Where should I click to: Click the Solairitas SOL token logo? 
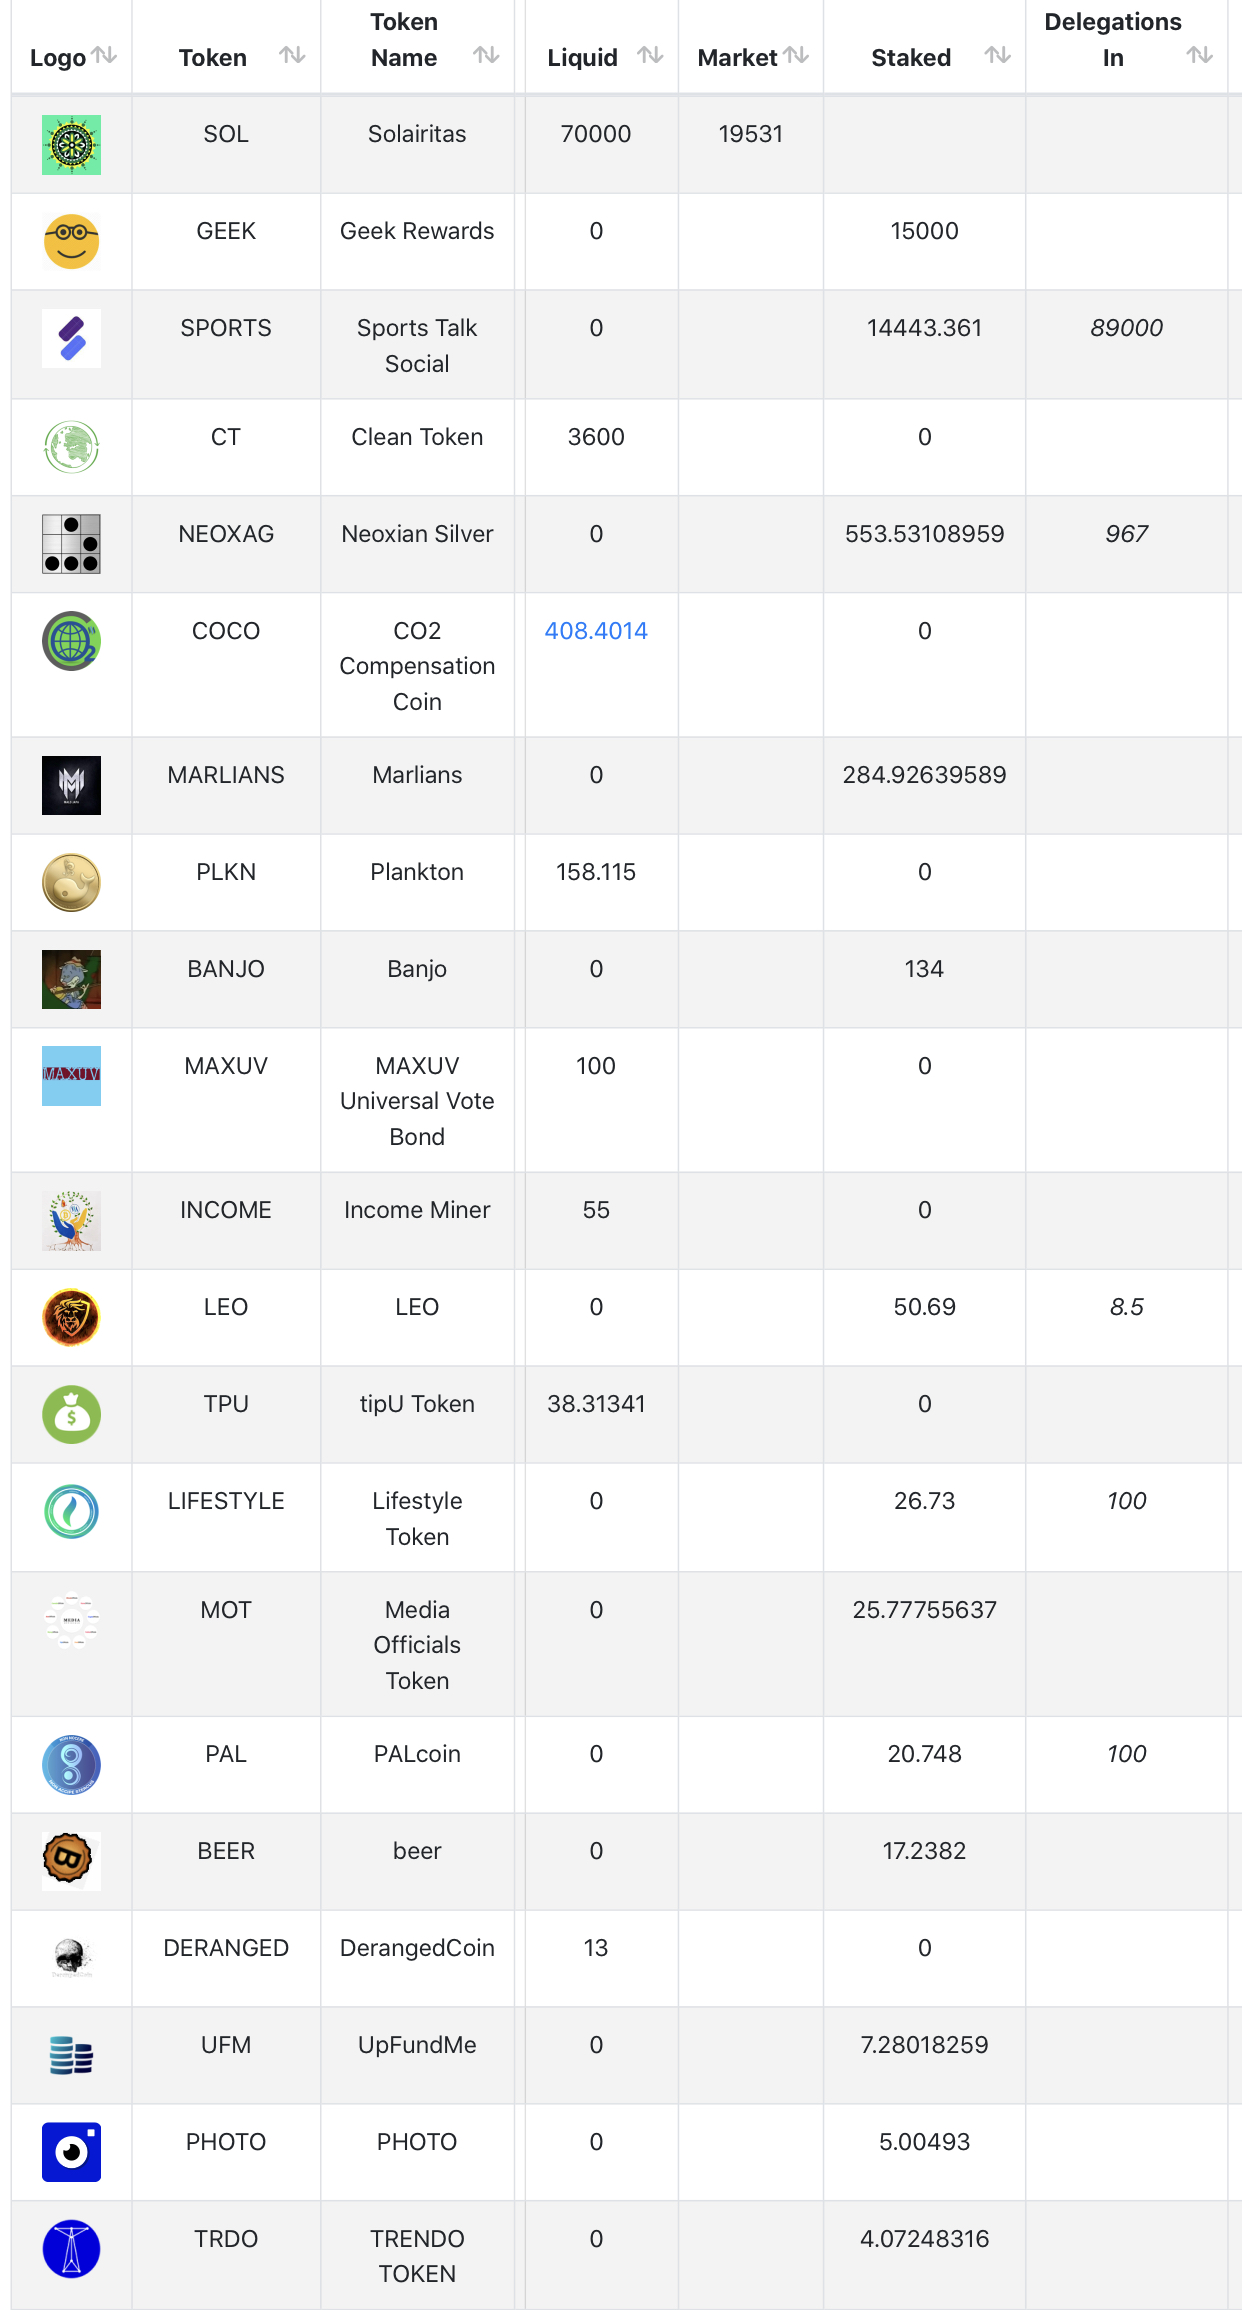[x=71, y=145]
